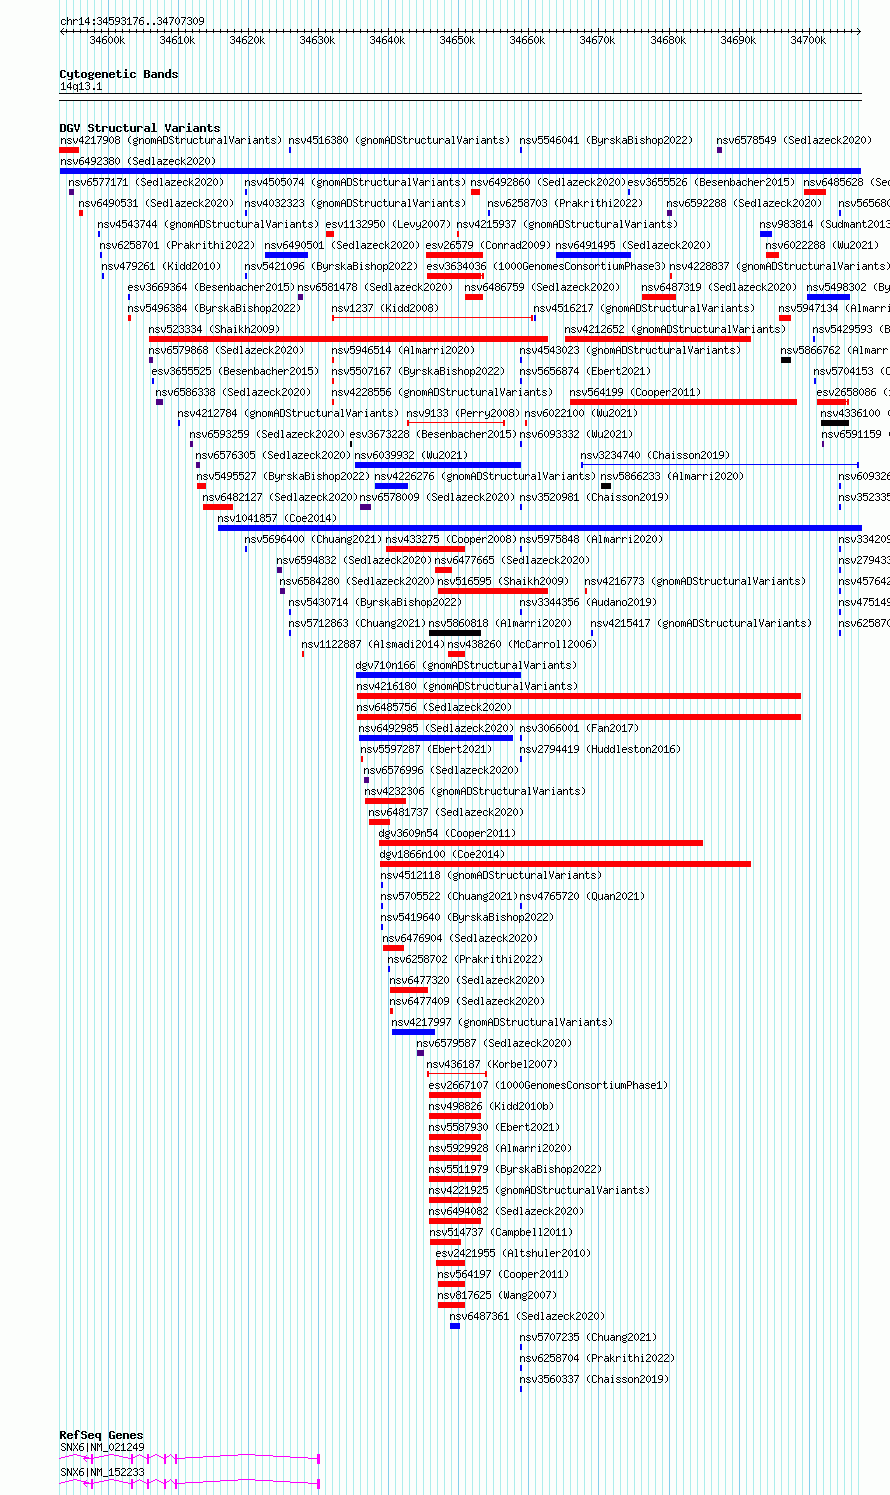Click nsv4217908 (gnomADStructuralVariants) label
The height and width of the screenshot is (1495, 890).
[170, 140]
